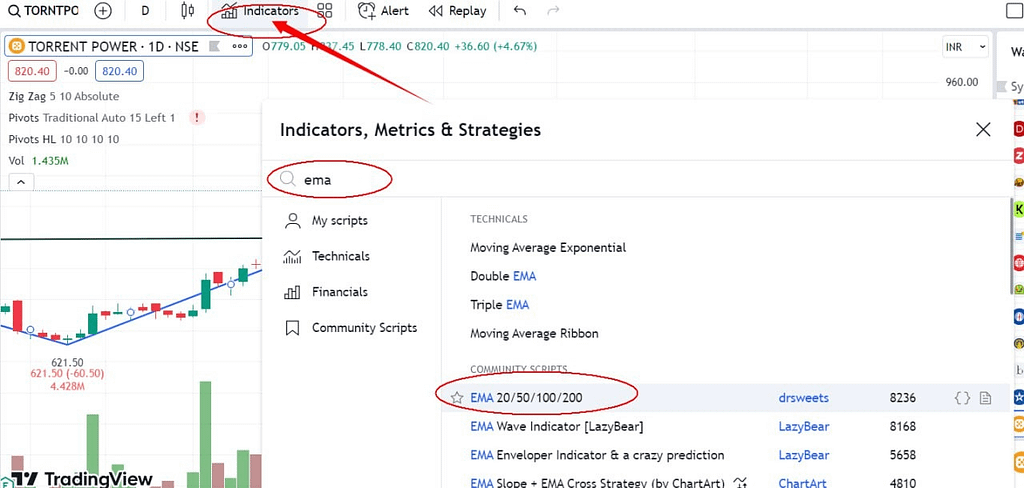Image resolution: width=1024 pixels, height=488 pixels.
Task: Open the INR currency dropdown
Action: coord(965,47)
